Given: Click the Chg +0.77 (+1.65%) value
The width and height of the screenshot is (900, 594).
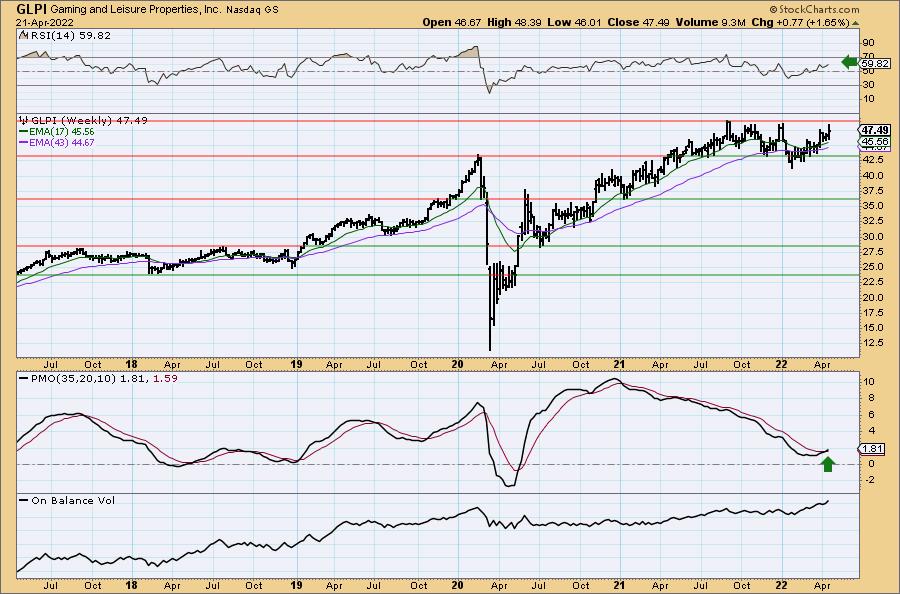Looking at the screenshot, I should [x=800, y=22].
